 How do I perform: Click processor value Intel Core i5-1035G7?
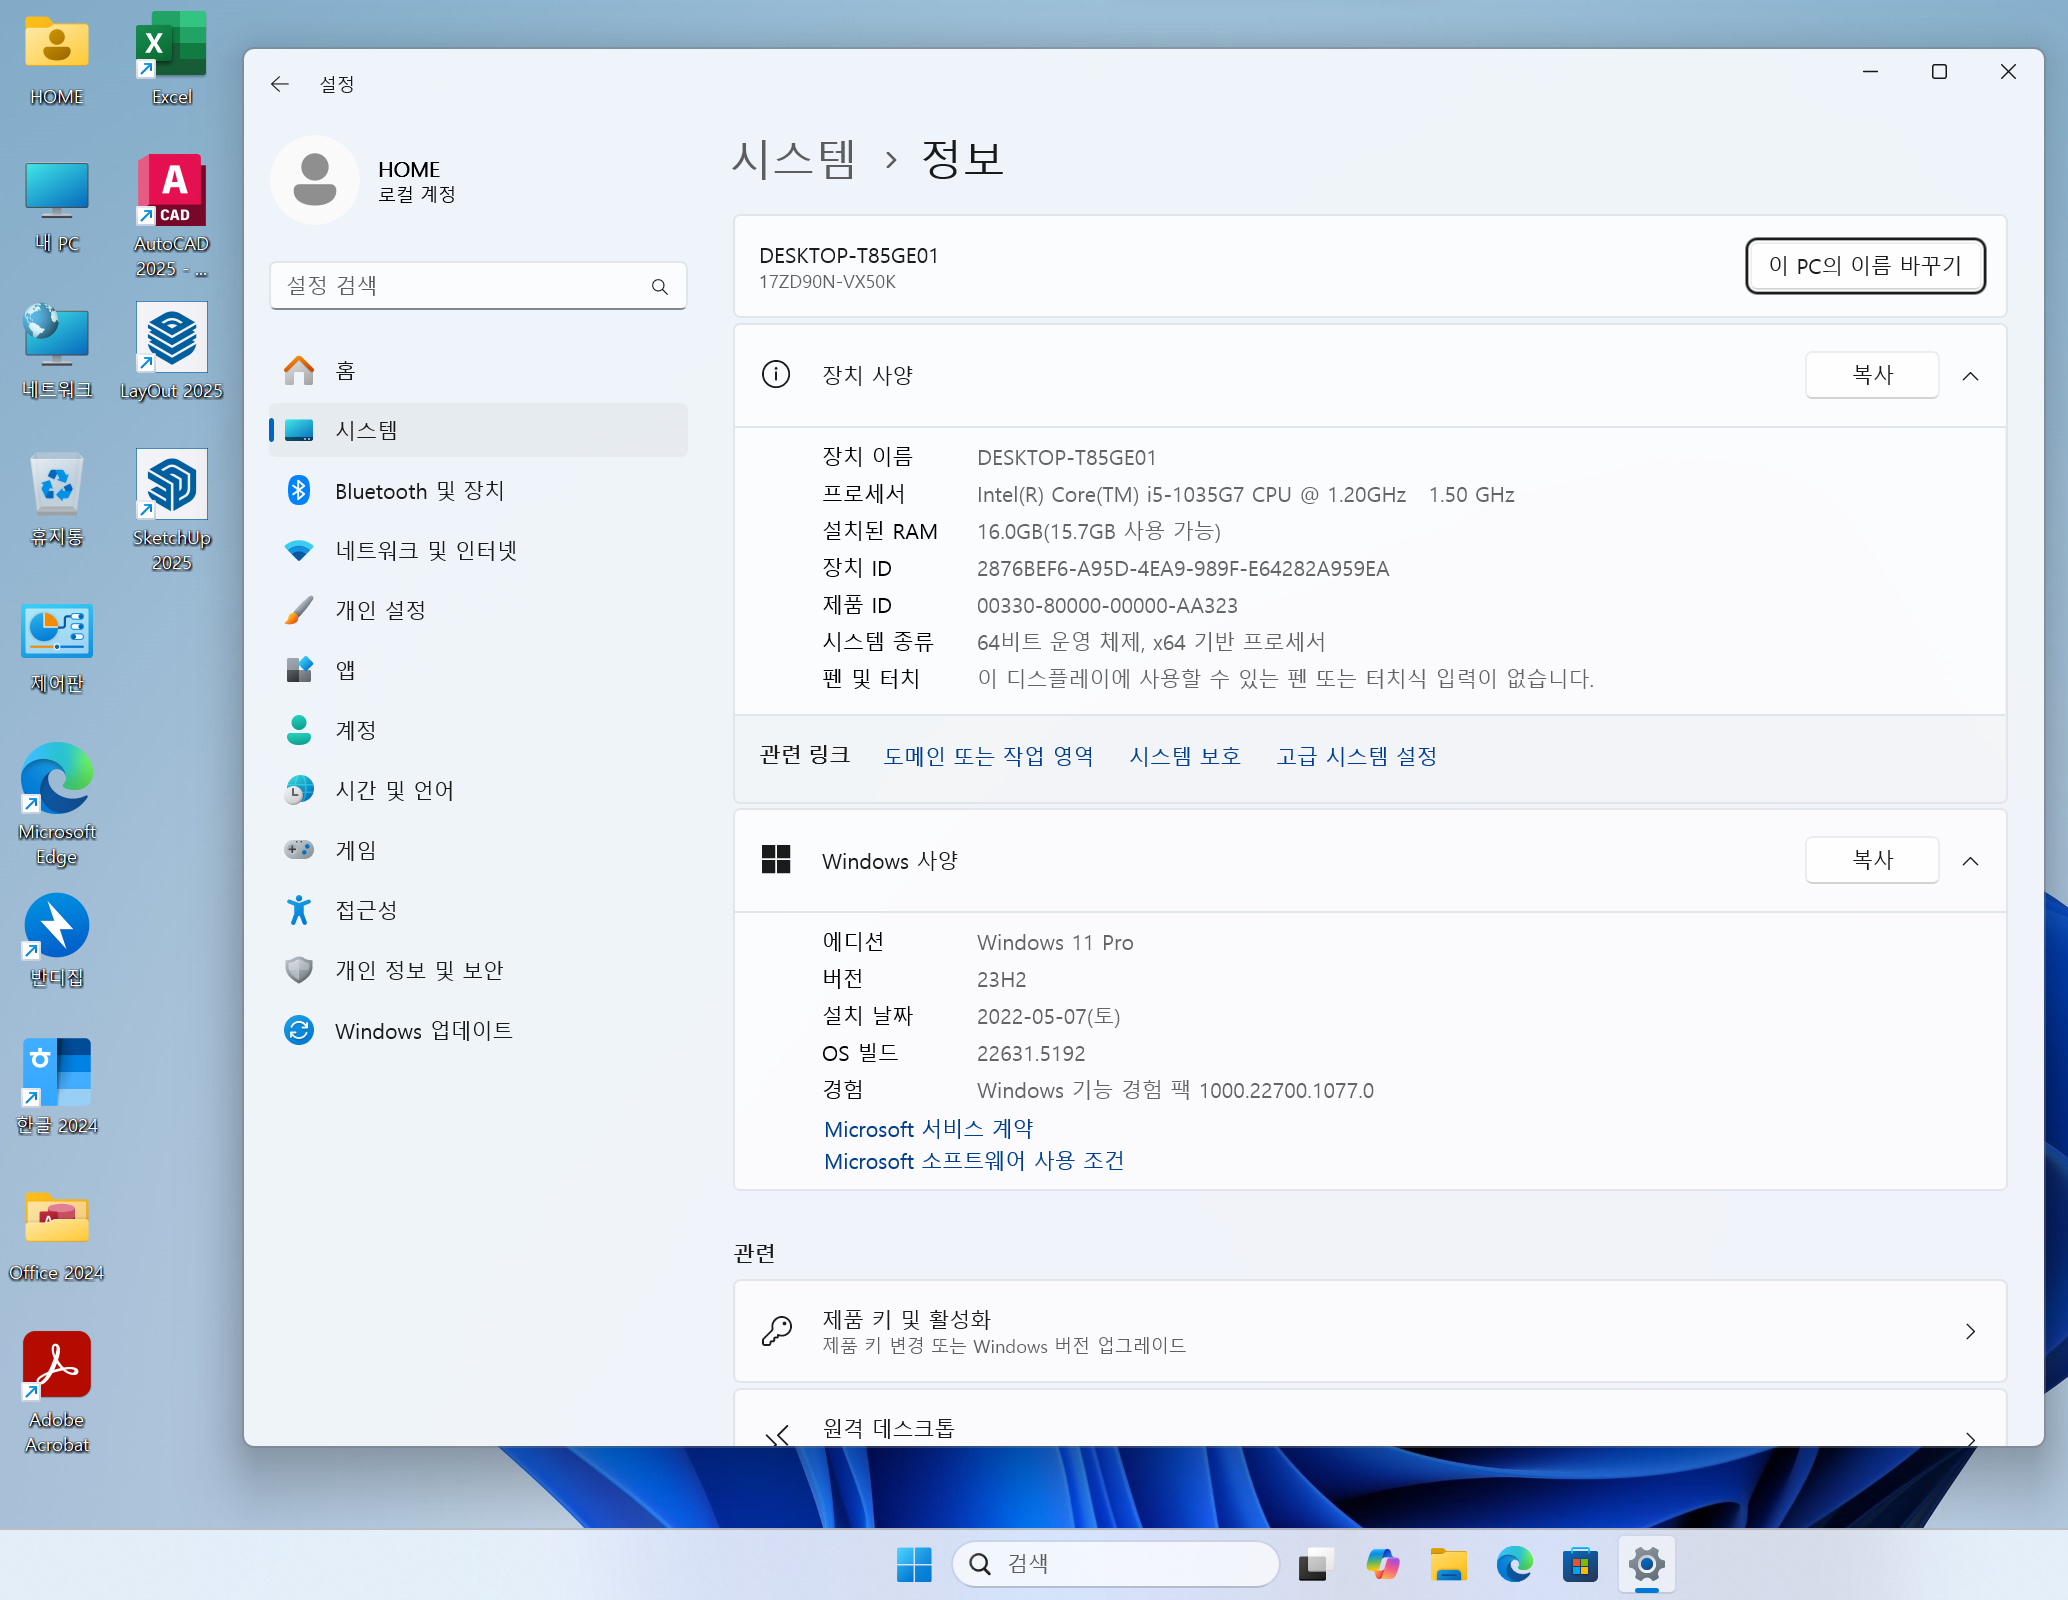pyautogui.click(x=1246, y=495)
